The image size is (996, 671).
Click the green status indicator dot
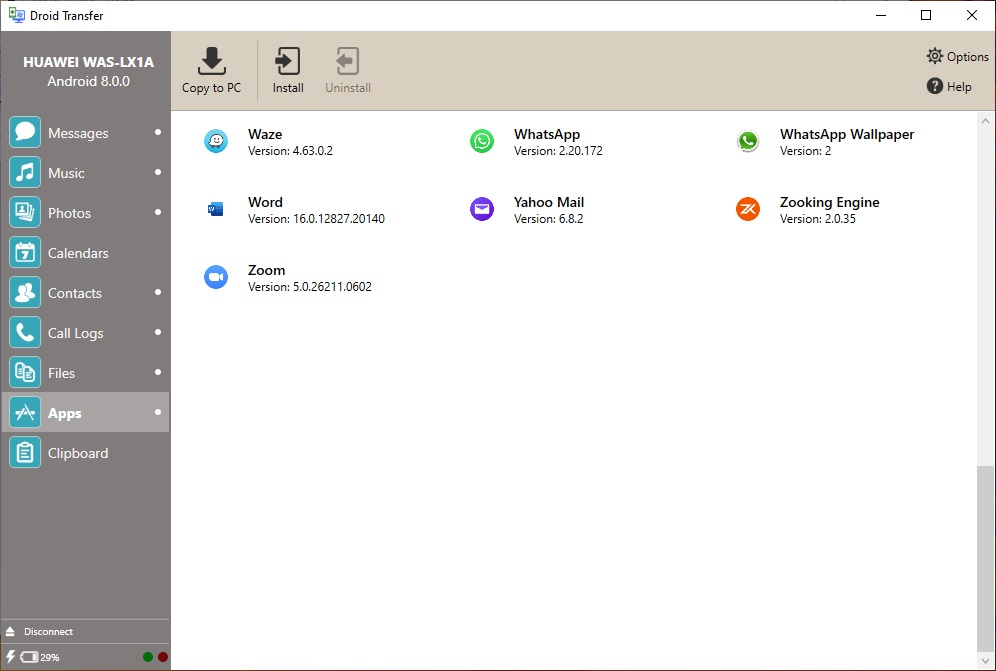[148, 657]
